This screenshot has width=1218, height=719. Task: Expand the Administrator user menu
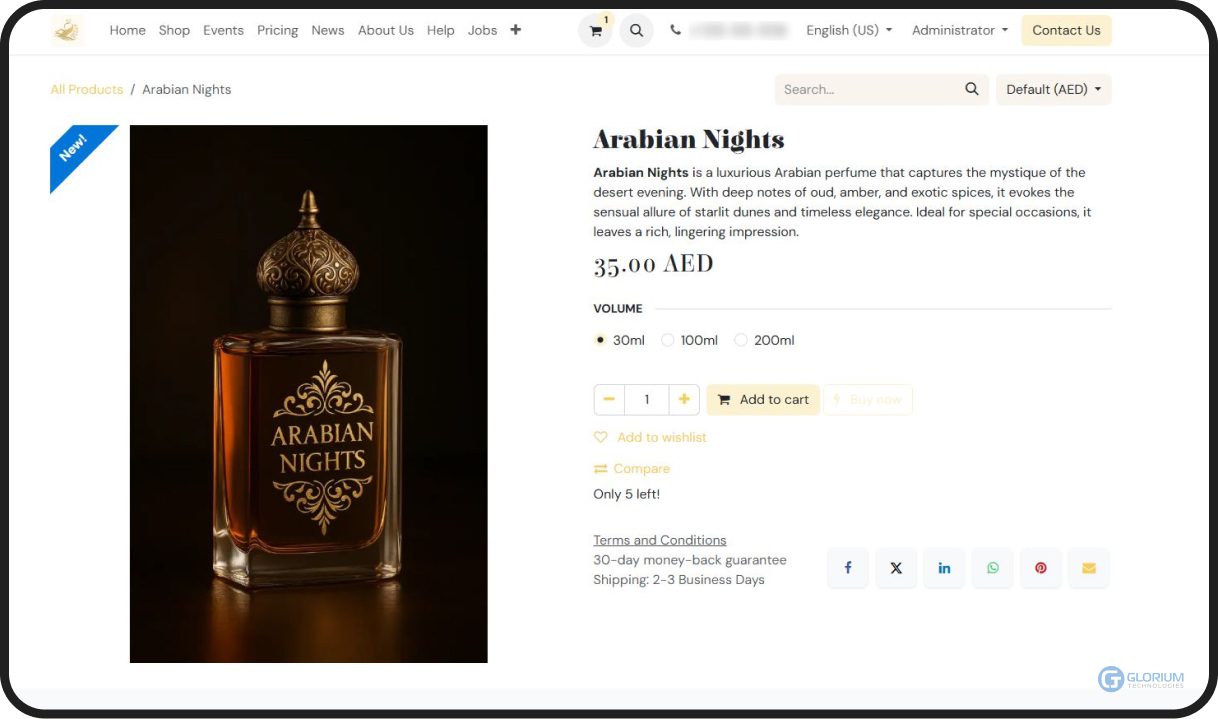pos(960,30)
